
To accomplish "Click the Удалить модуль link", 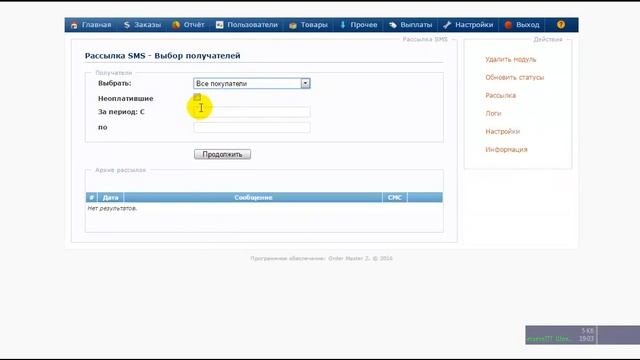I will 511,59.
